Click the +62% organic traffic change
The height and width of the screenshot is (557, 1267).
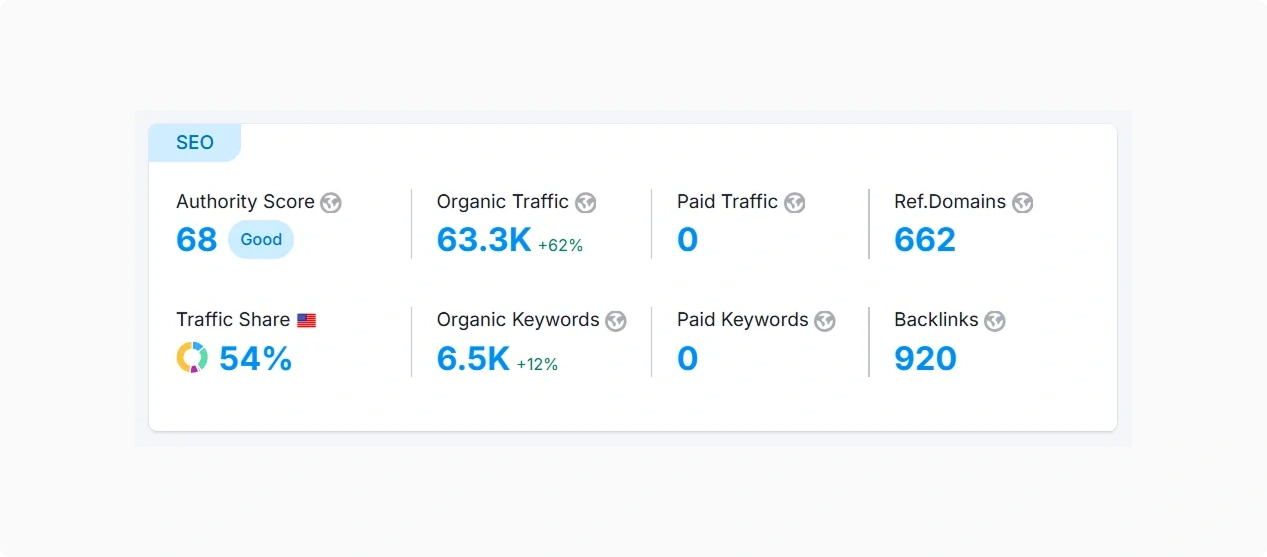[x=561, y=246]
